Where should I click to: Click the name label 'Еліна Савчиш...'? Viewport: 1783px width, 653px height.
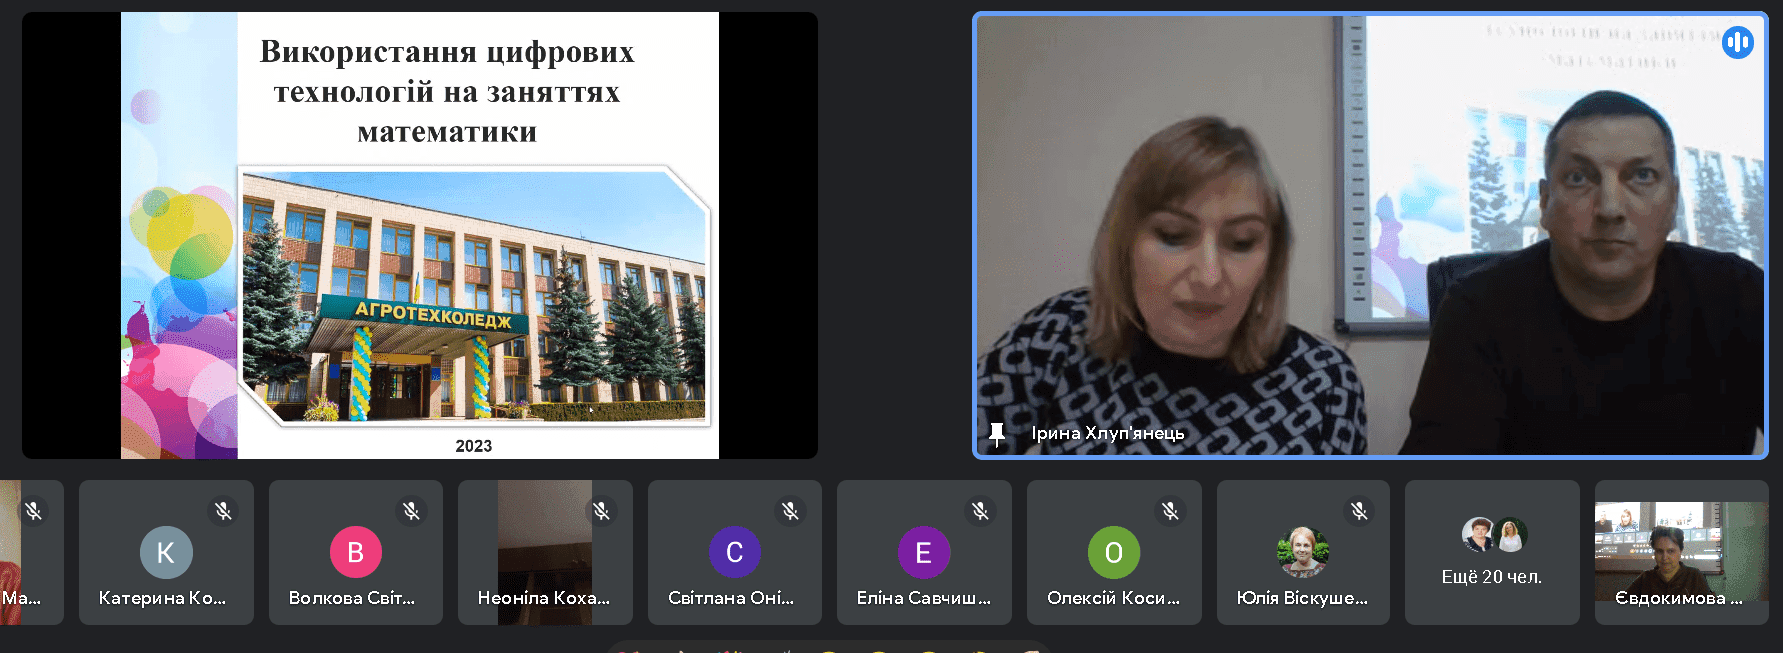tap(923, 598)
